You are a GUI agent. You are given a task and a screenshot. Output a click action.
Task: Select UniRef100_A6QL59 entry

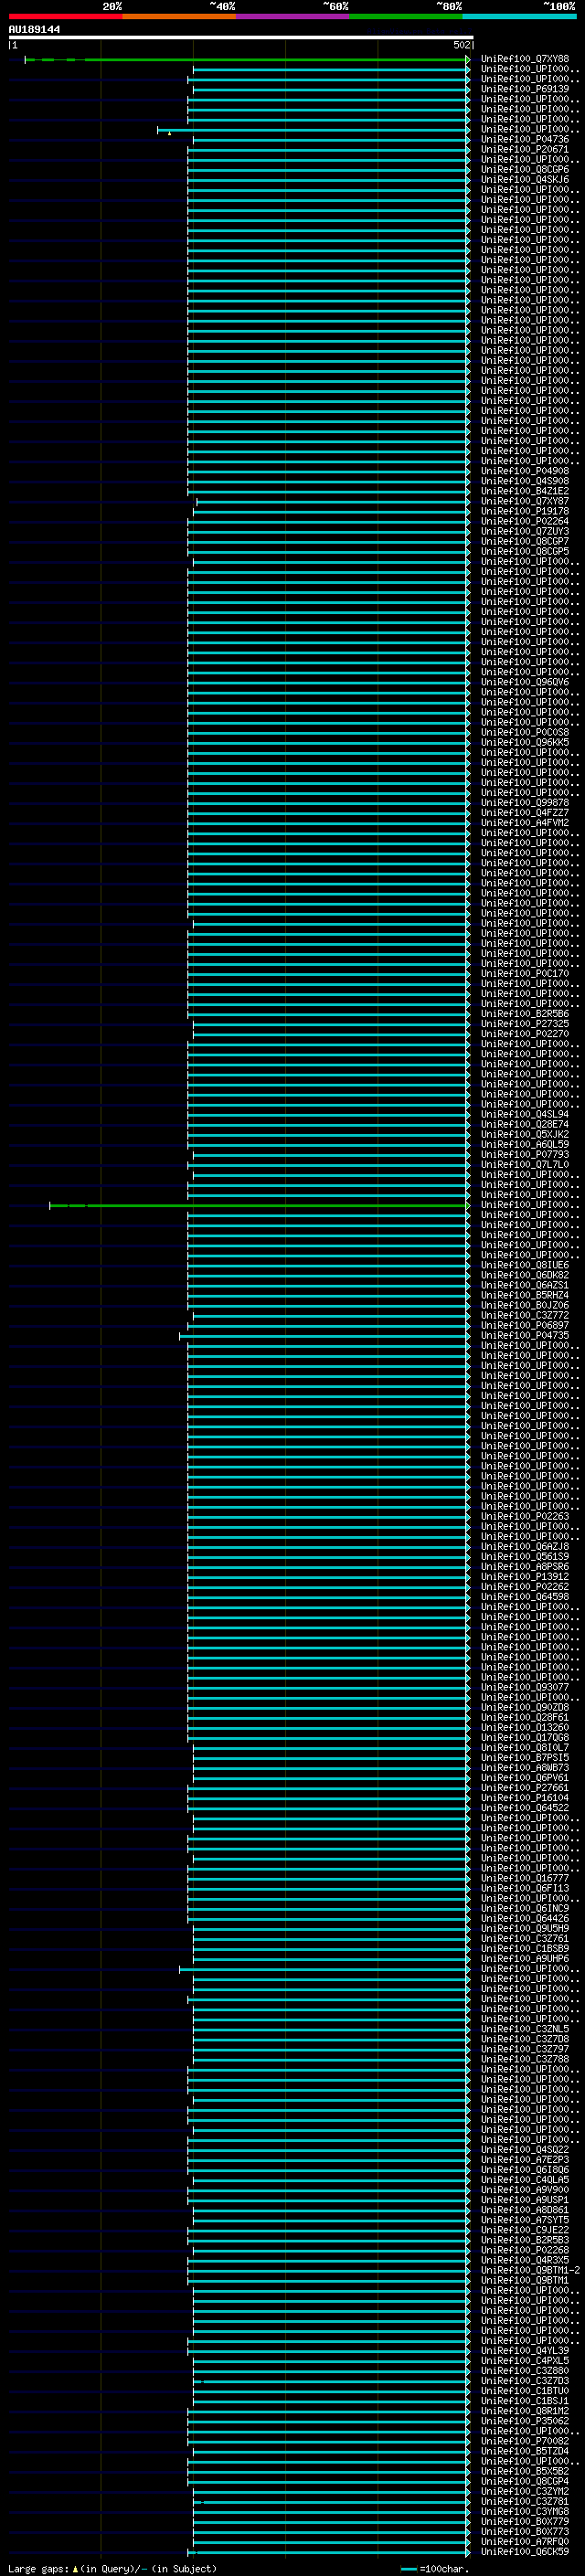tap(525, 1144)
